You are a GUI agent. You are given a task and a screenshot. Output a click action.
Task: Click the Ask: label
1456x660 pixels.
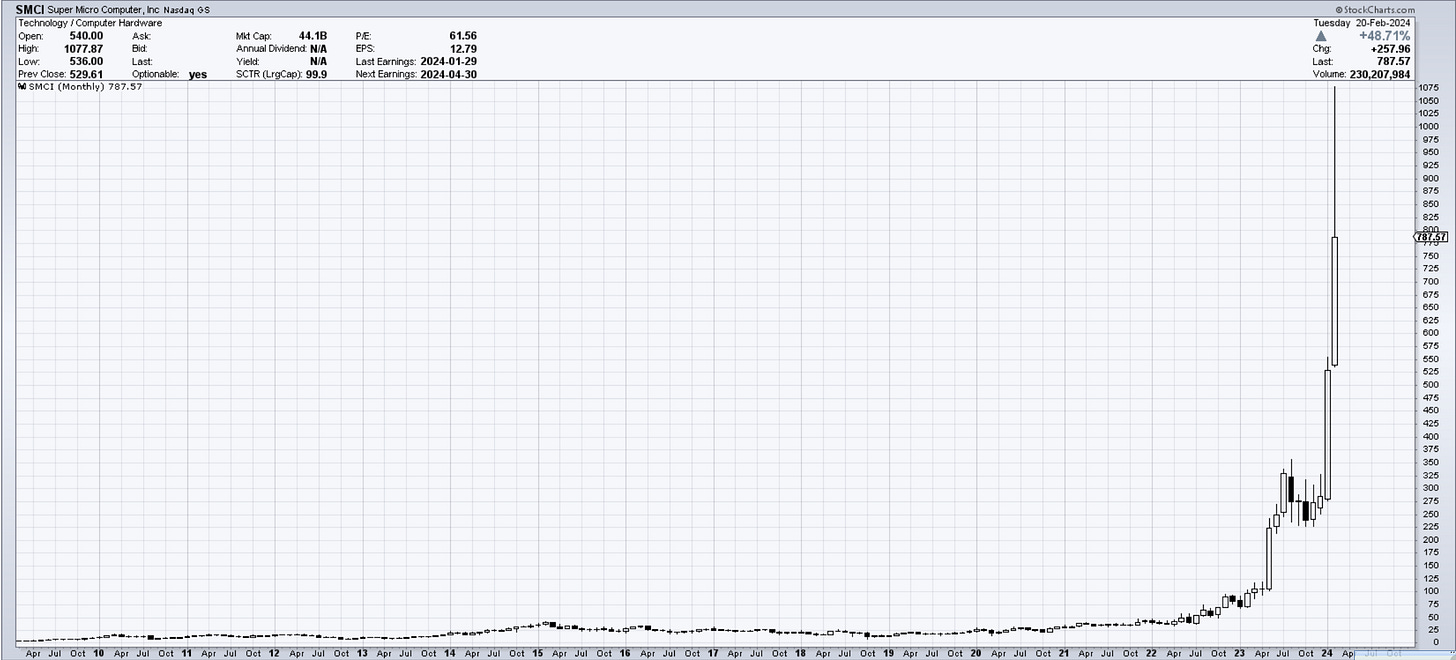click(x=141, y=35)
